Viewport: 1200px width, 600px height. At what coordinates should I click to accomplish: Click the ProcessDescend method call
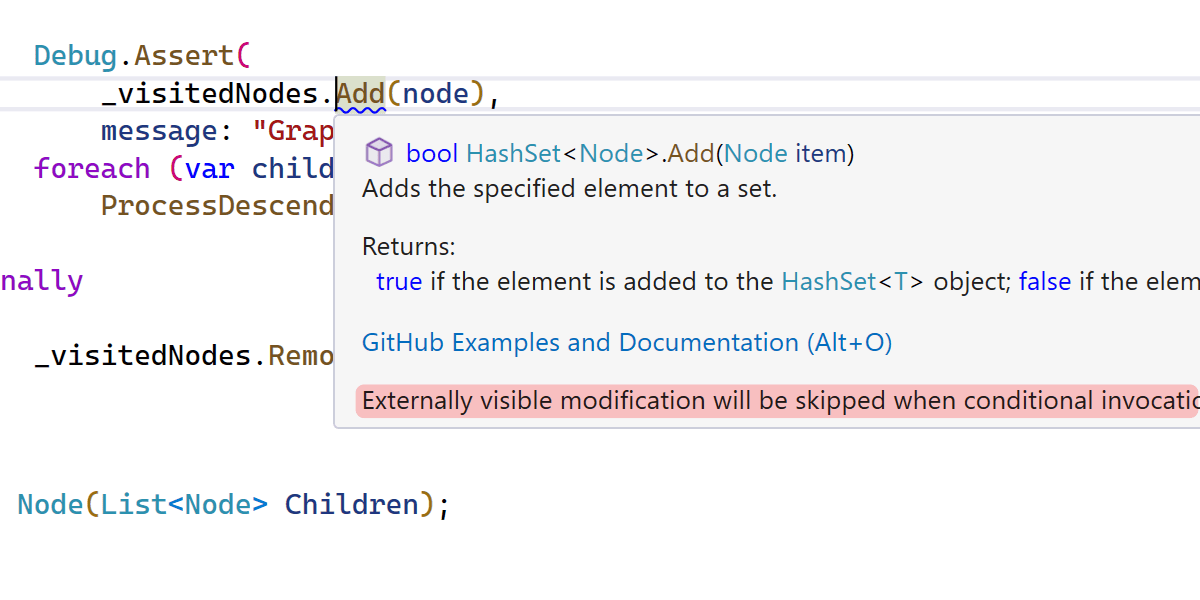pyautogui.click(x=217, y=206)
